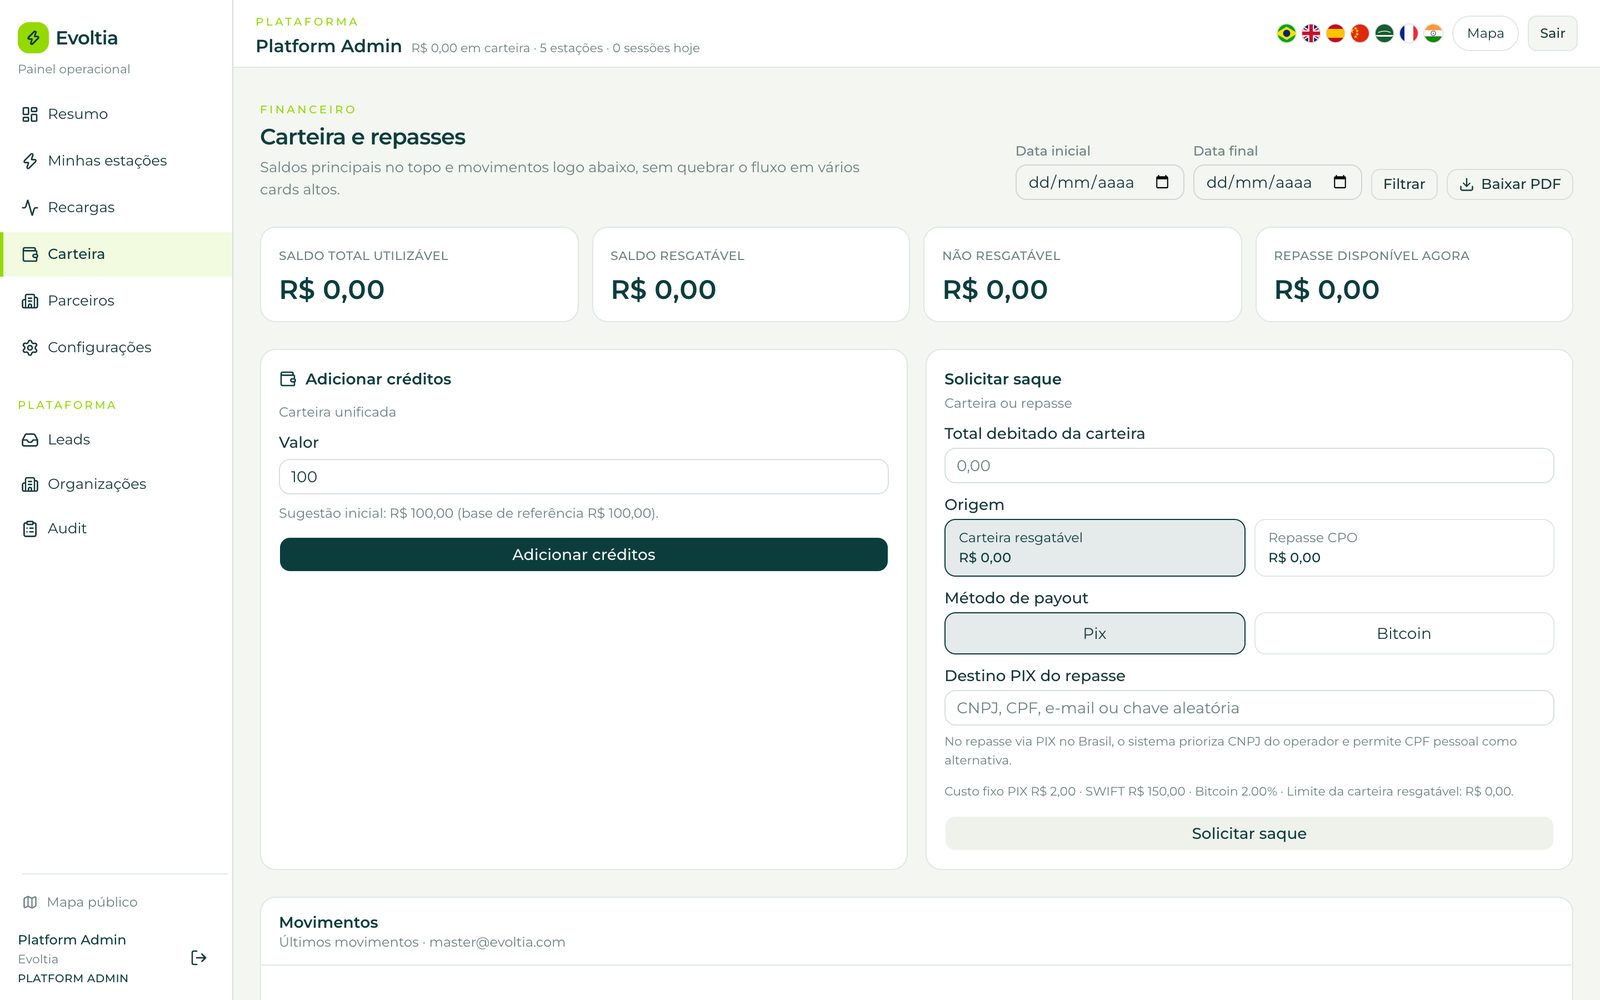Screen dimensions: 1600x1000
Task: Open the Data inicial calendar picker
Action: click(1162, 182)
